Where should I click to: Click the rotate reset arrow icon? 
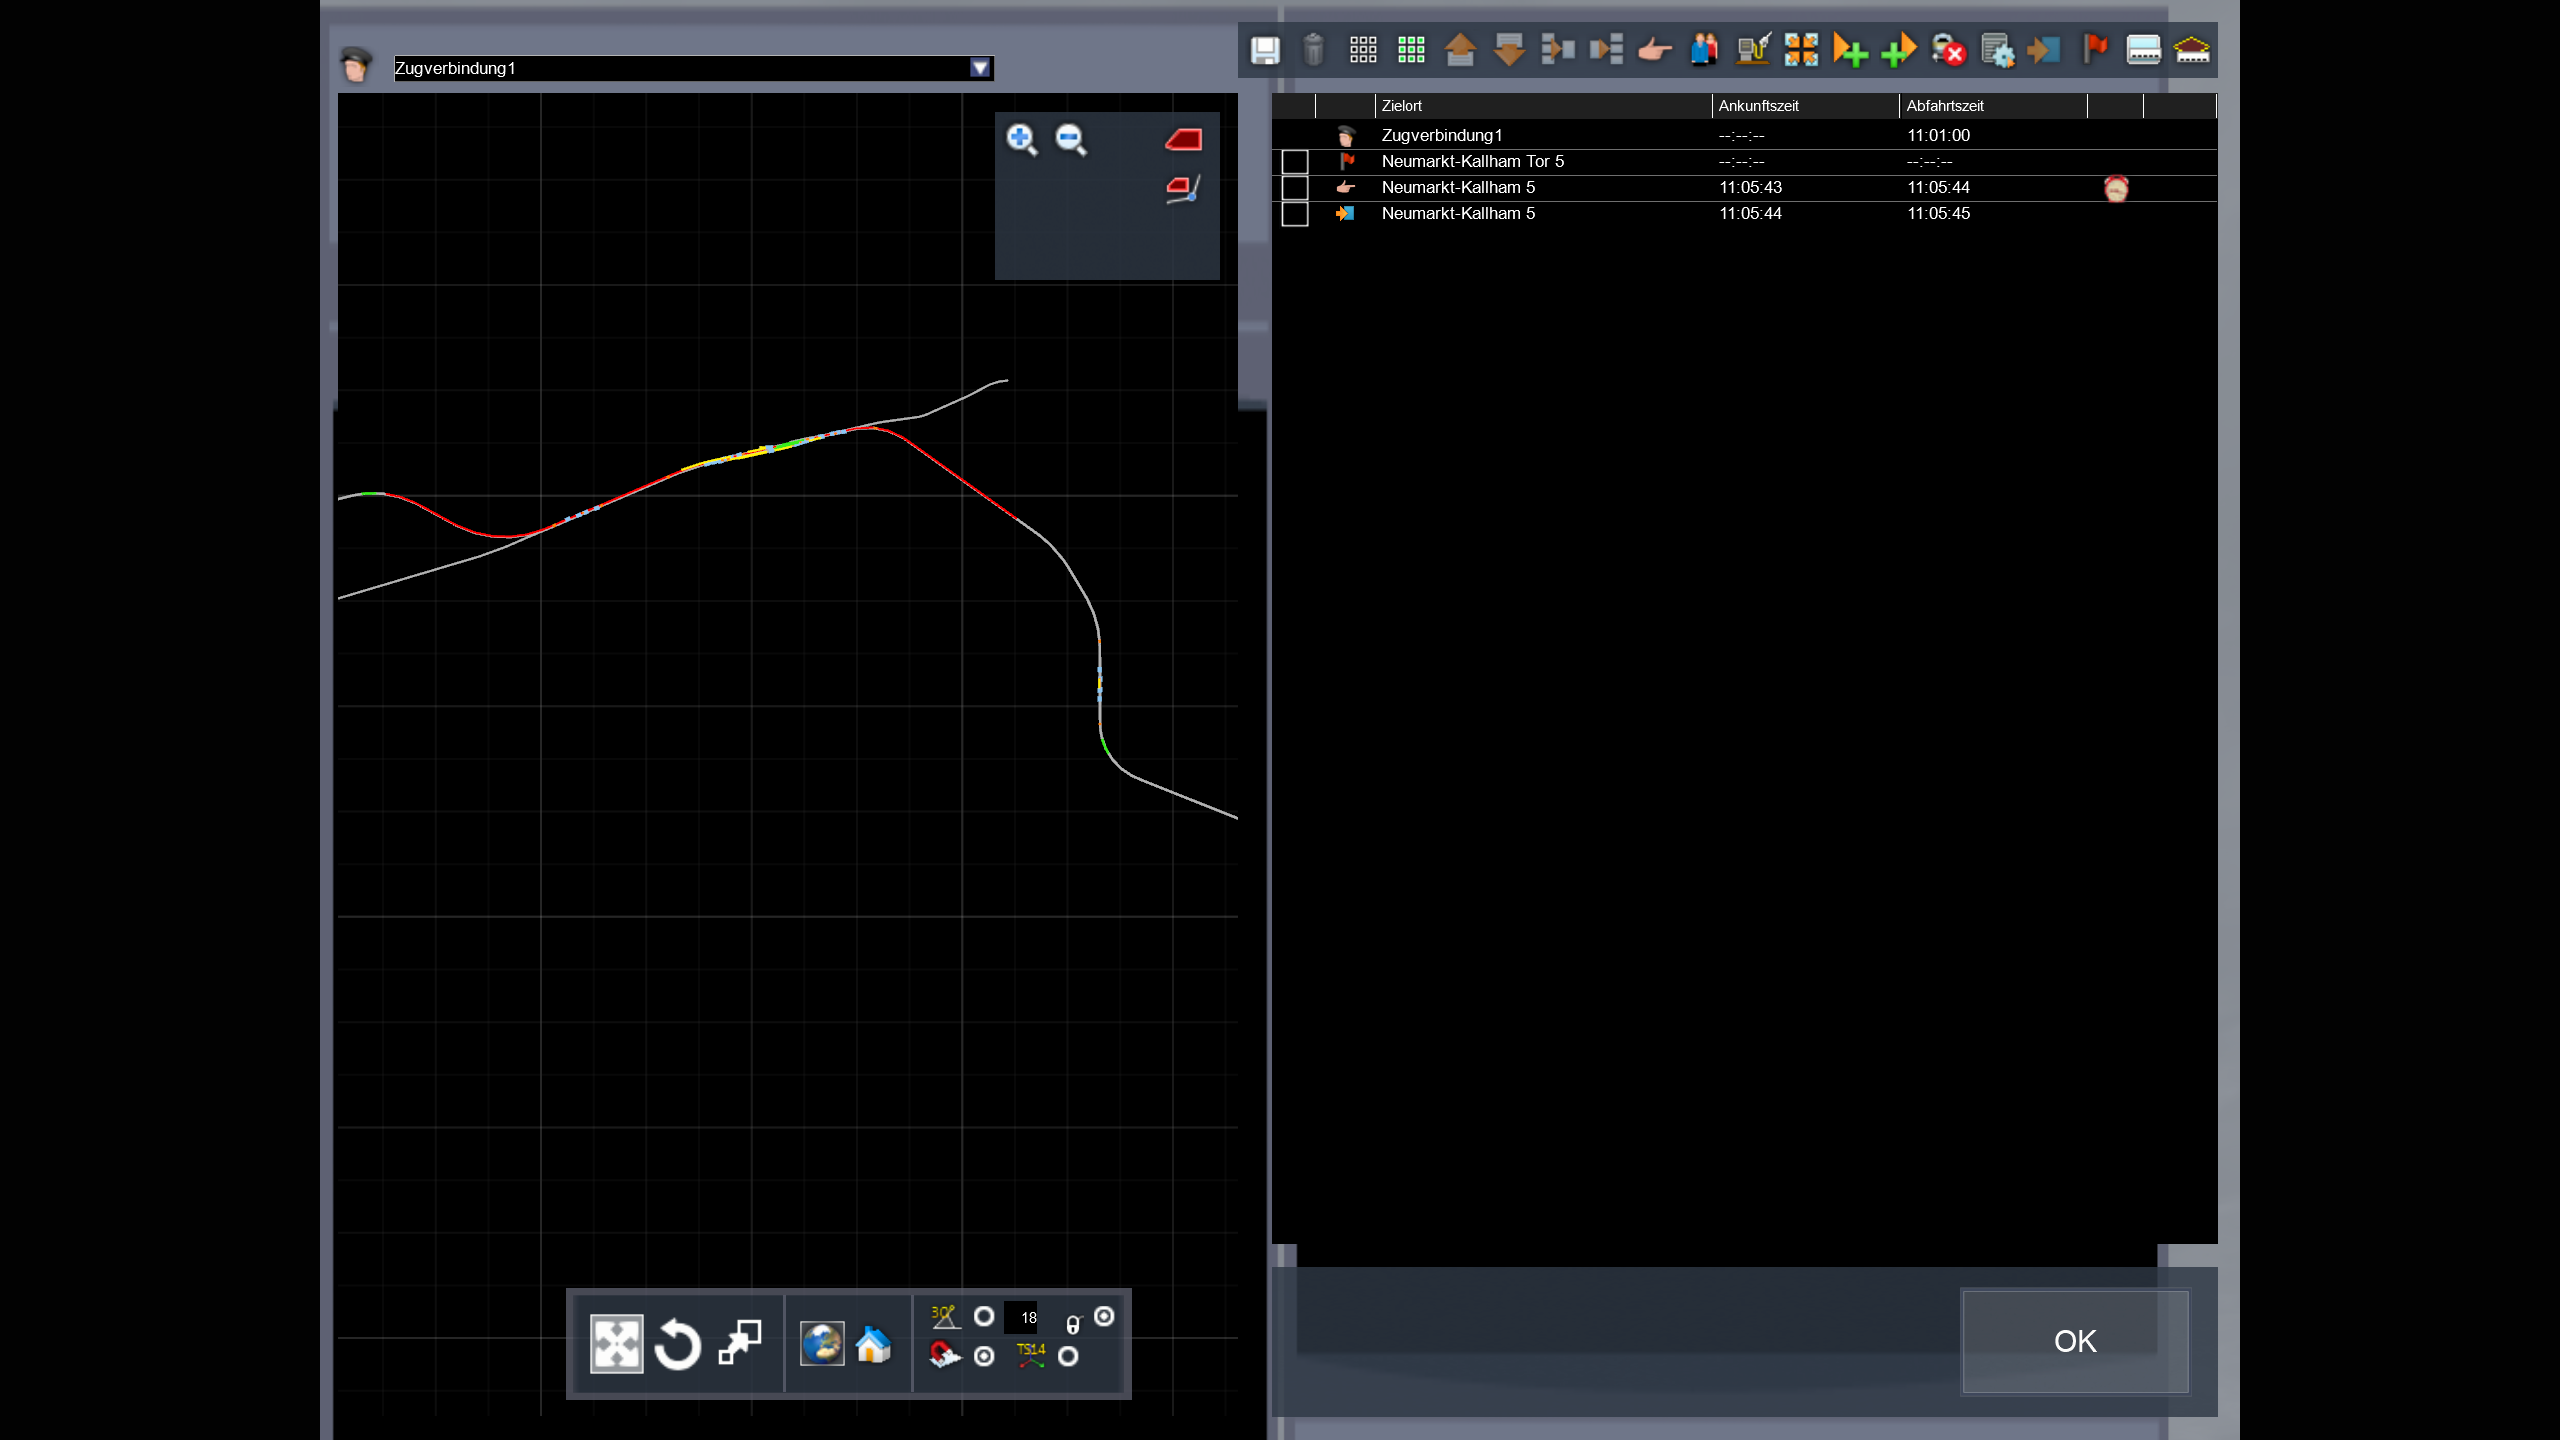tap(677, 1344)
